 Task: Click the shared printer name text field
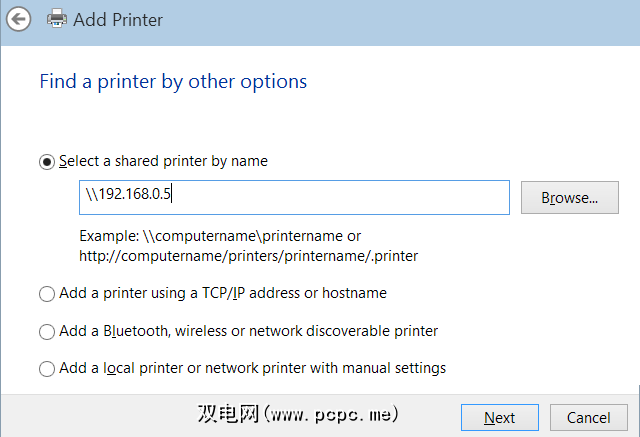click(340, 197)
